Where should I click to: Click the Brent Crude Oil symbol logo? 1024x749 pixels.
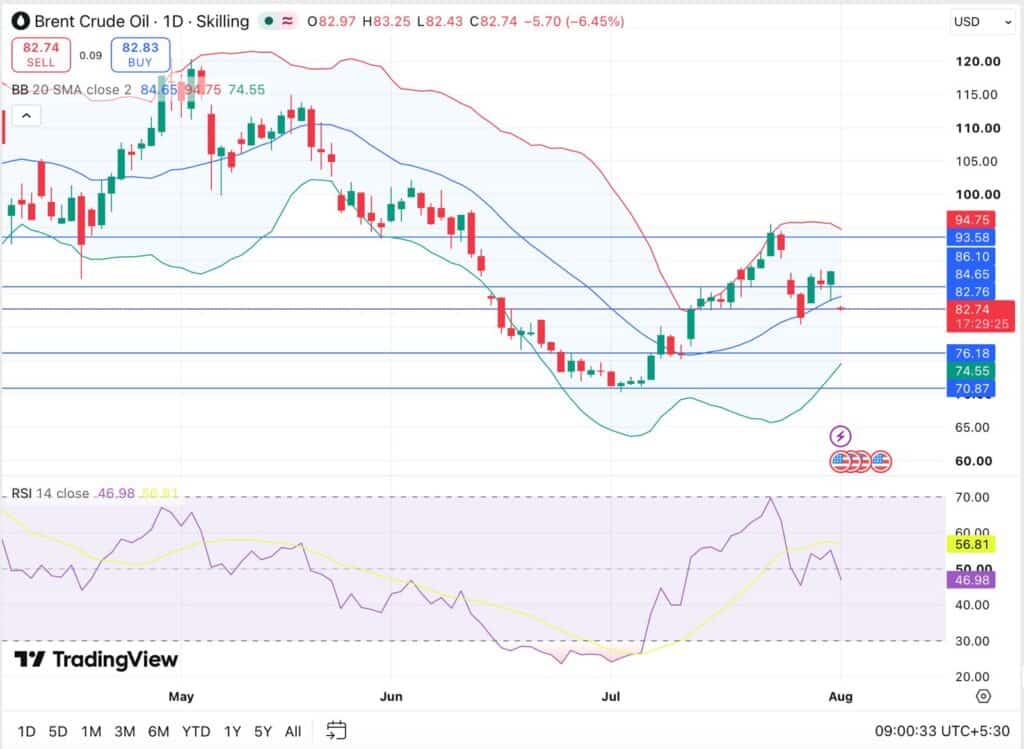[21, 22]
